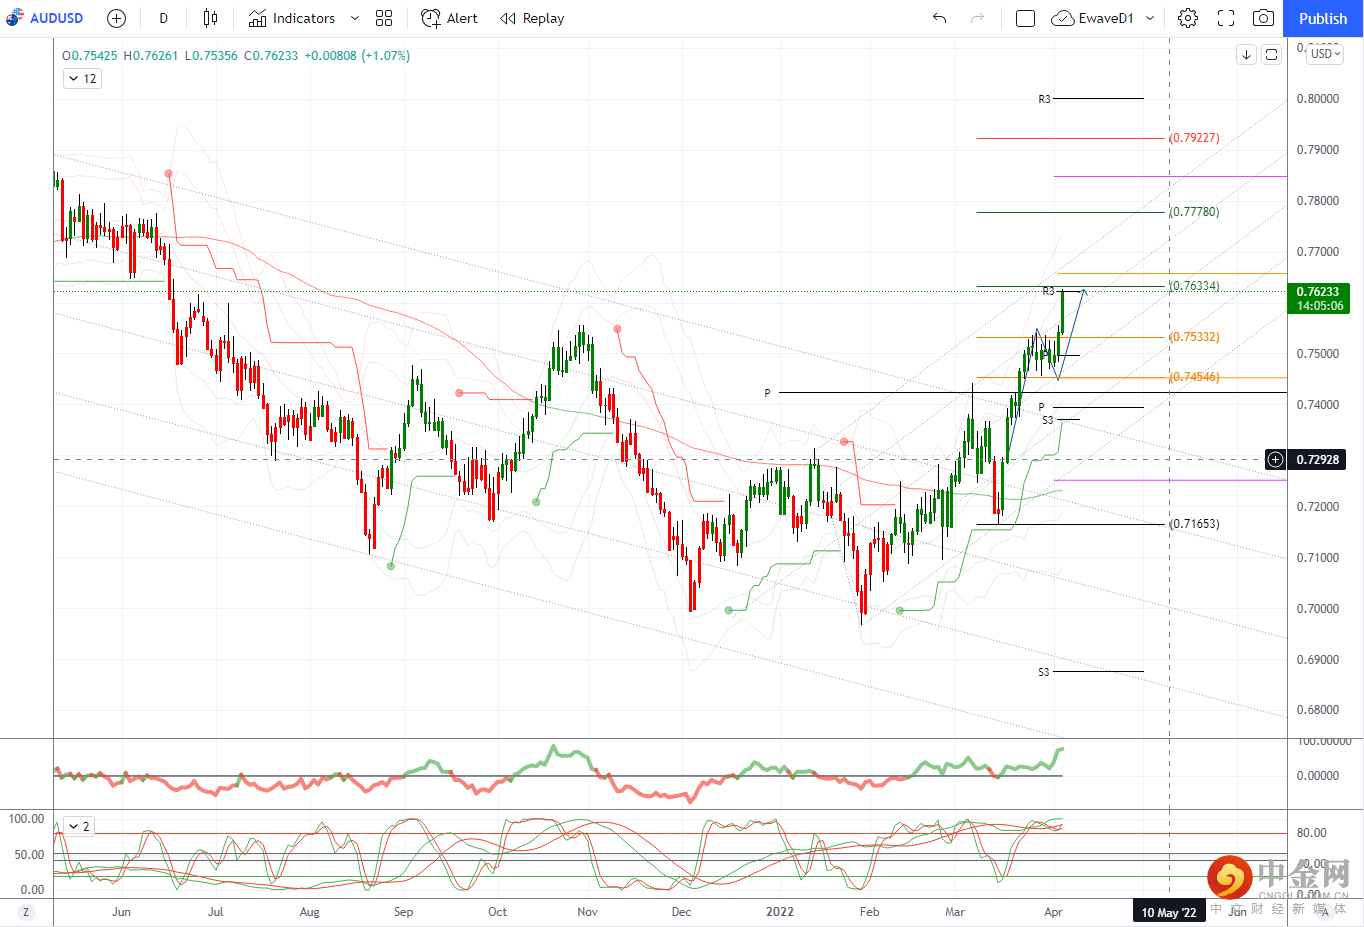1364x927 pixels.
Task: Take a chart snapshot with the camera icon
Action: [x=1264, y=18]
